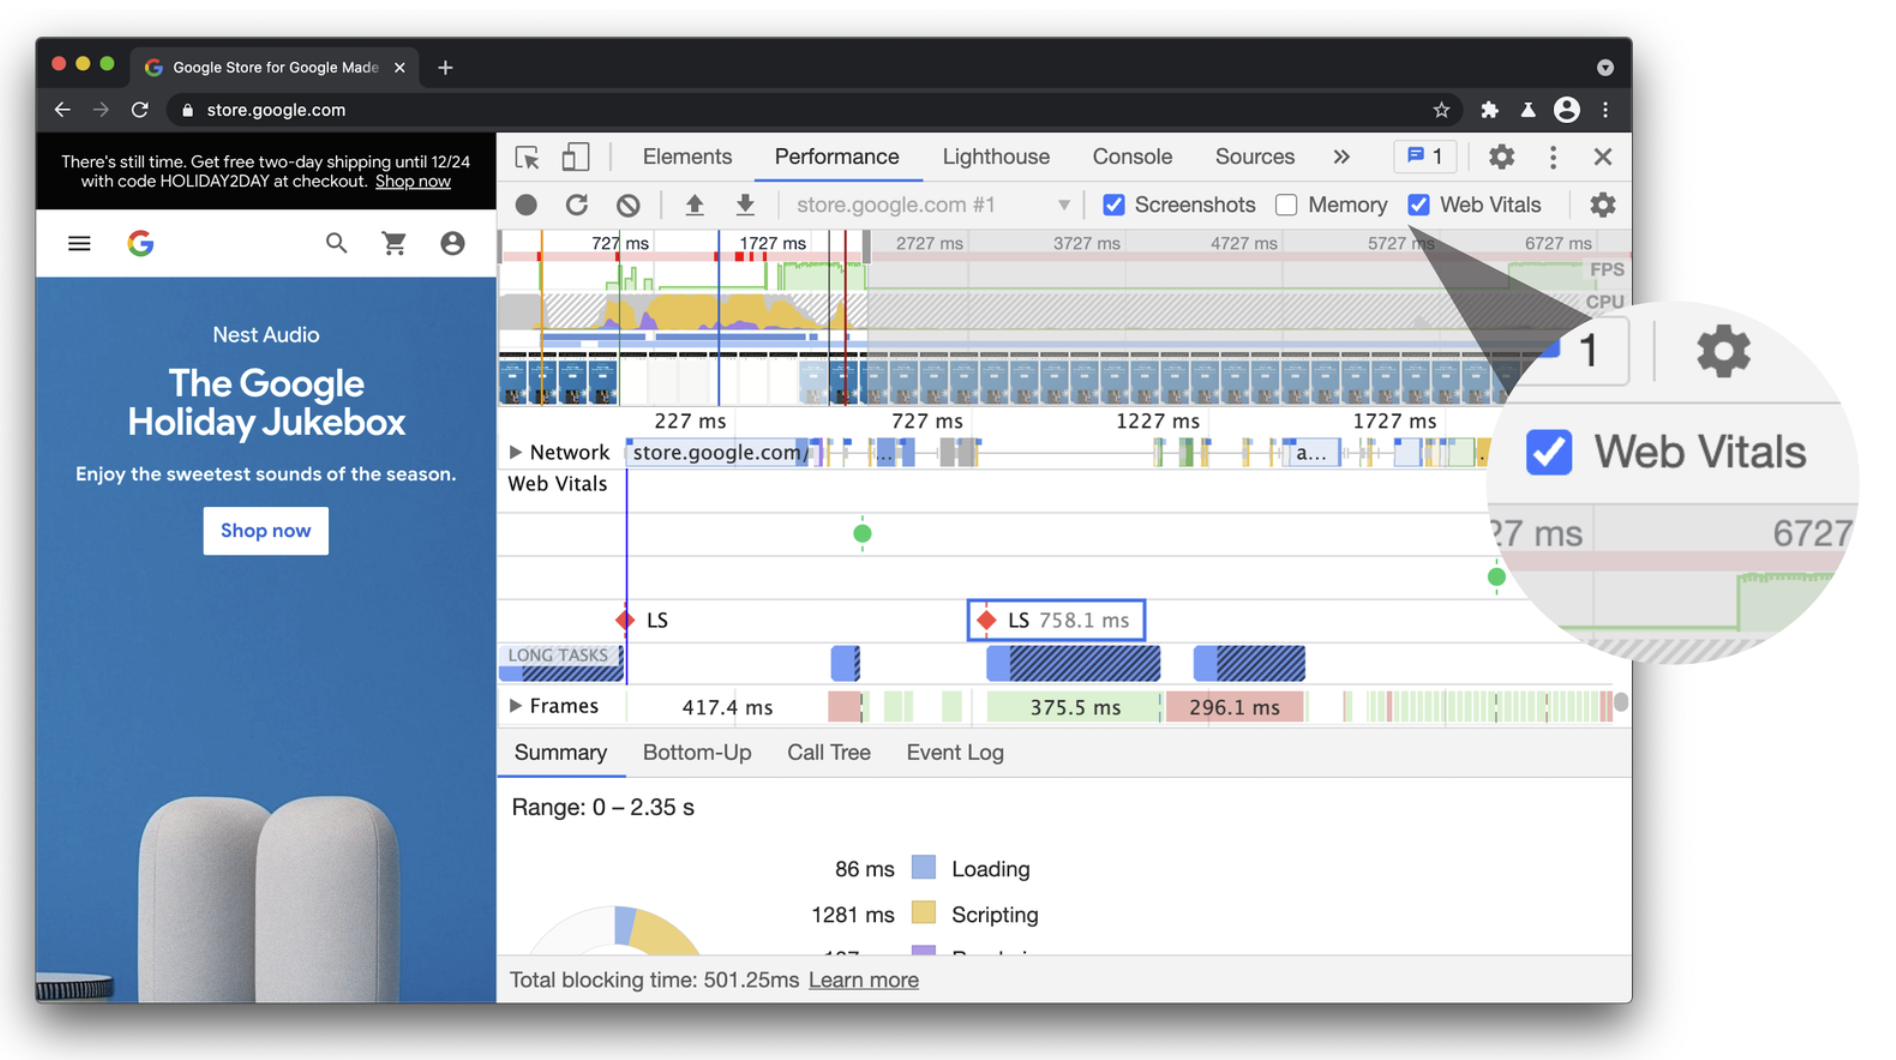The width and height of the screenshot is (1896, 1060).
Task: Disable the Screenshots checkbox
Action: (1113, 204)
